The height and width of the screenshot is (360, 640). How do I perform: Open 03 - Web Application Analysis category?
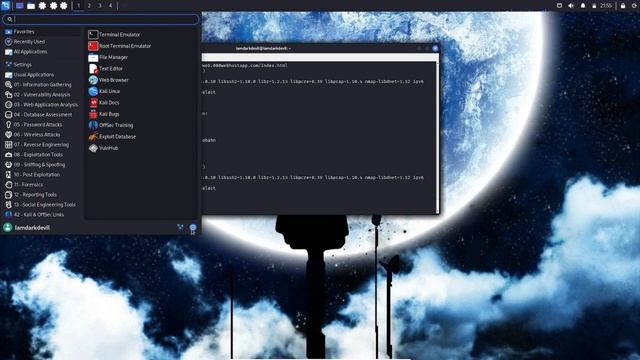pyautogui.click(x=42, y=104)
